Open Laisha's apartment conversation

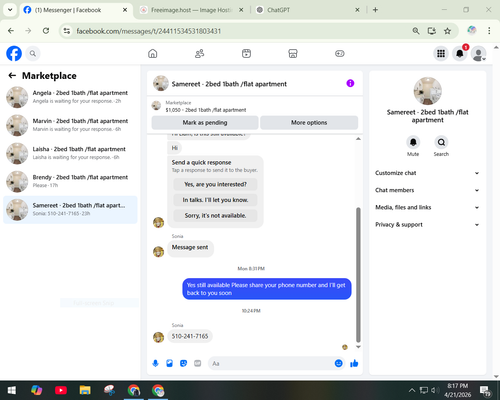point(70,153)
